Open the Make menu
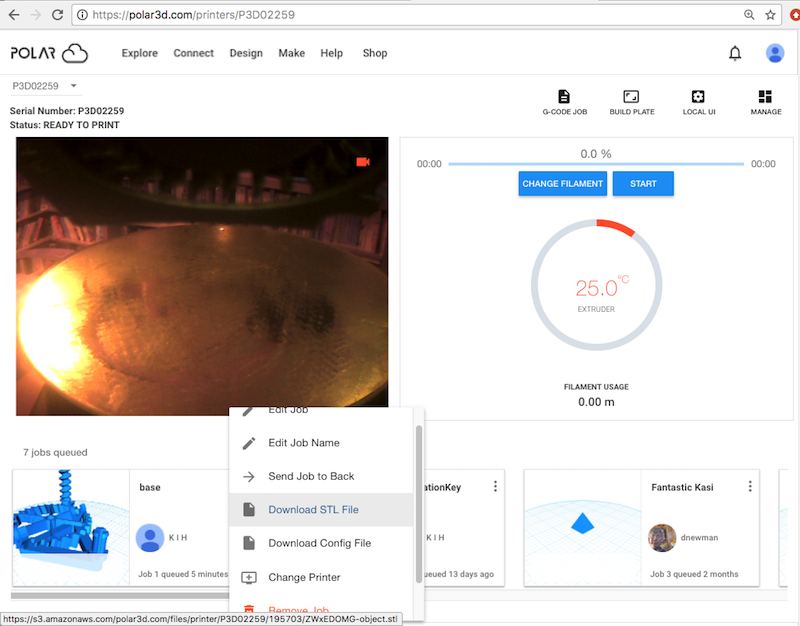Screen dimensions: 800x626 [x=291, y=53]
